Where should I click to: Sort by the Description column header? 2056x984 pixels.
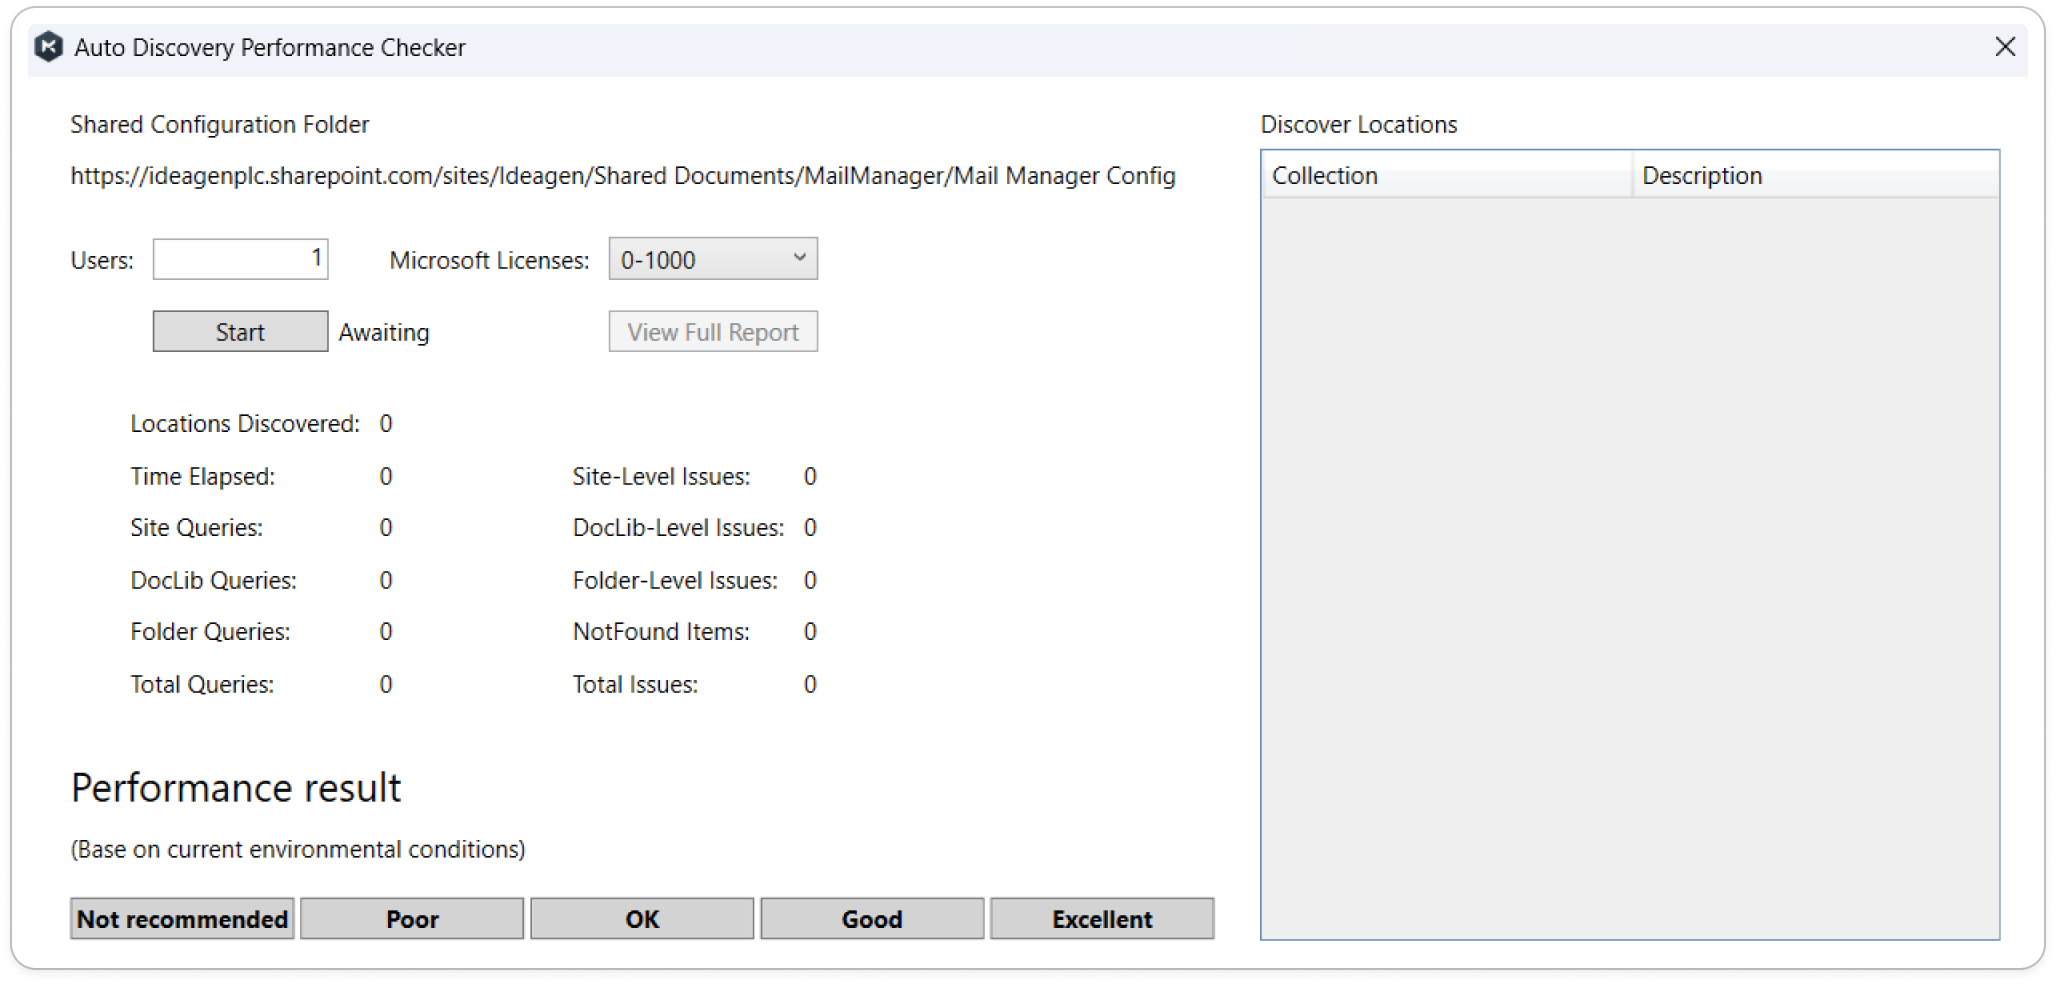(x=1814, y=175)
